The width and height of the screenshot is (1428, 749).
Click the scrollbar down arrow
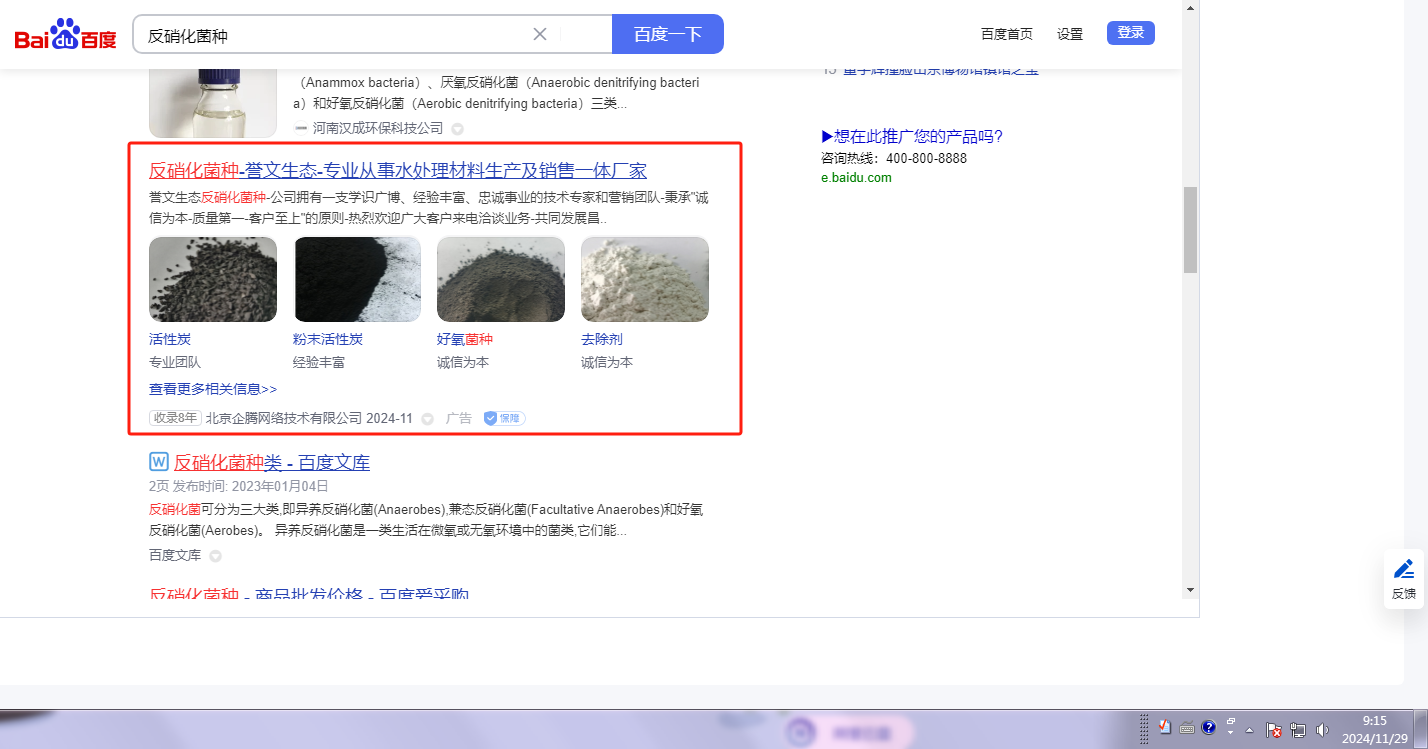tap(1190, 590)
